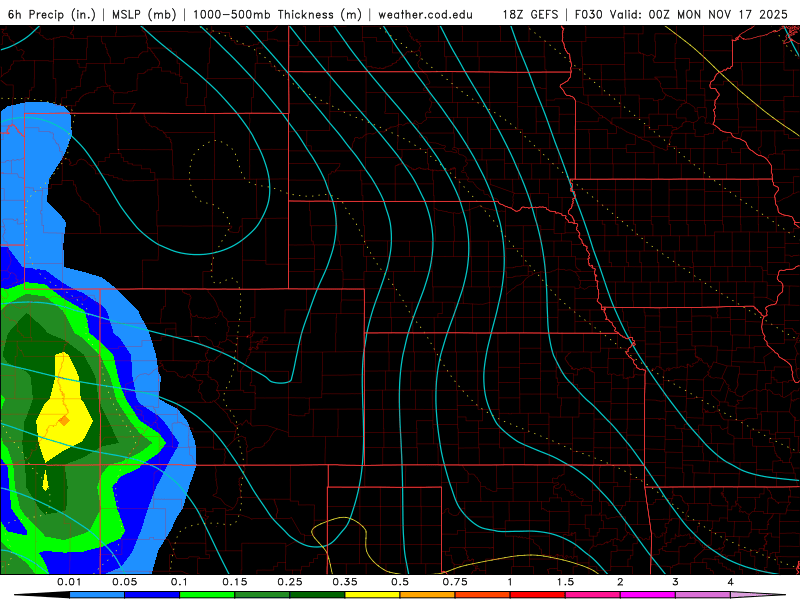Click the small yellow sliver below the large yellow area
Image resolution: width=800 pixels, height=600 pixels.
point(45,481)
